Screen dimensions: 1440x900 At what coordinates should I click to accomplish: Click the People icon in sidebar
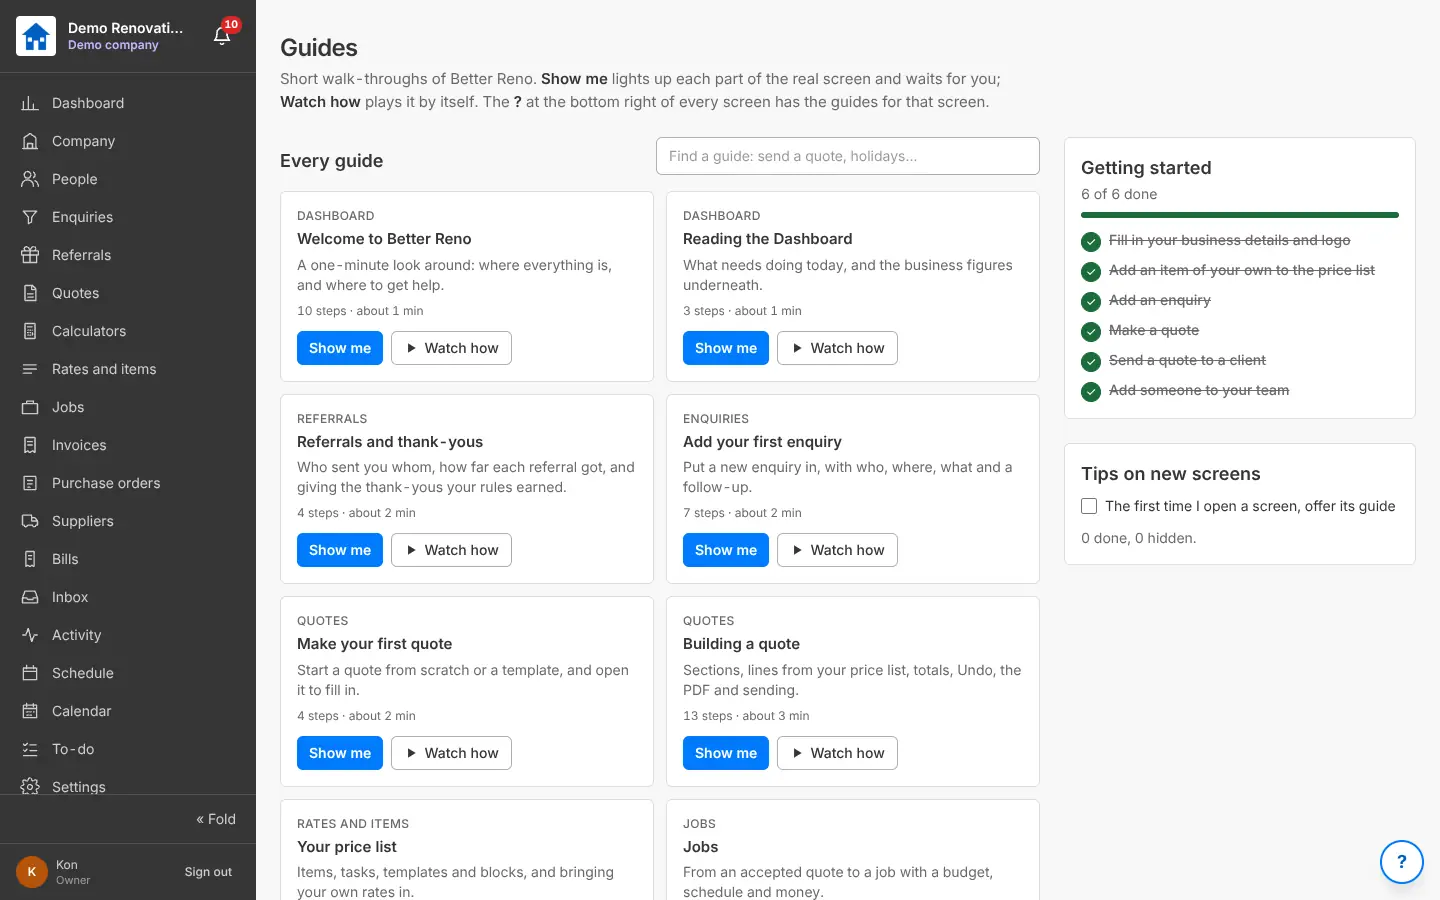30,179
